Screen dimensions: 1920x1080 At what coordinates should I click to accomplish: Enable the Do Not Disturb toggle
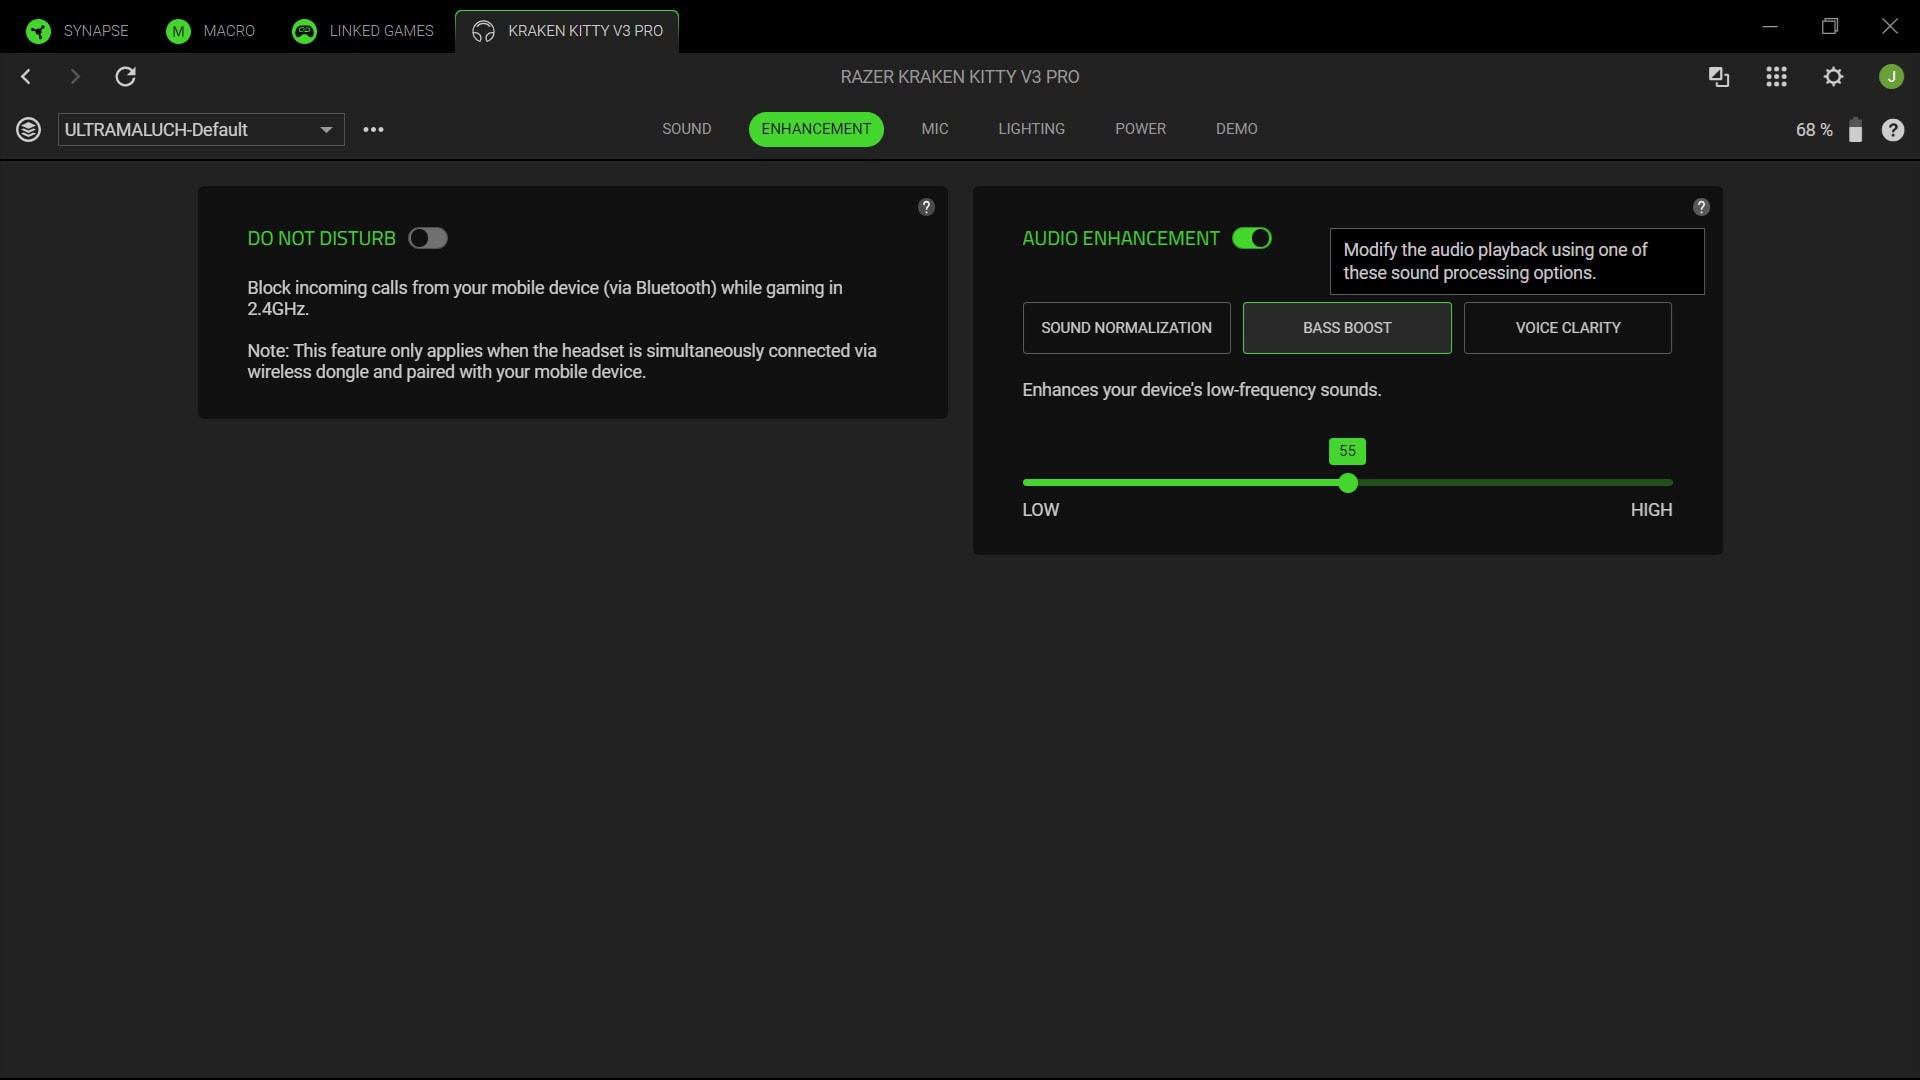[427, 238]
